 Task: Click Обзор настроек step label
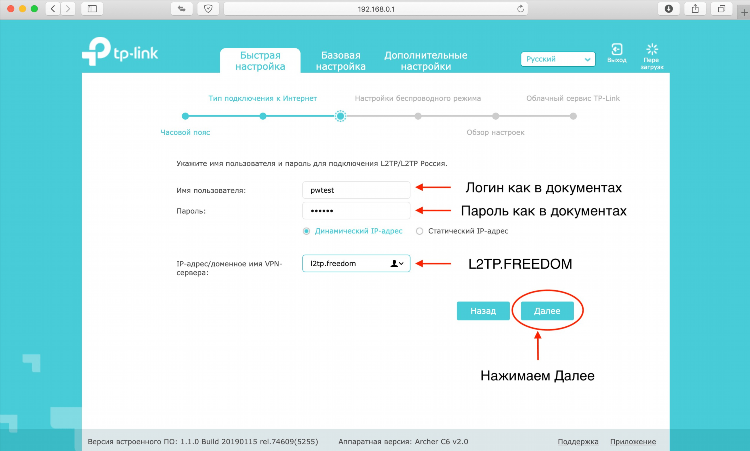pyautogui.click(x=496, y=132)
